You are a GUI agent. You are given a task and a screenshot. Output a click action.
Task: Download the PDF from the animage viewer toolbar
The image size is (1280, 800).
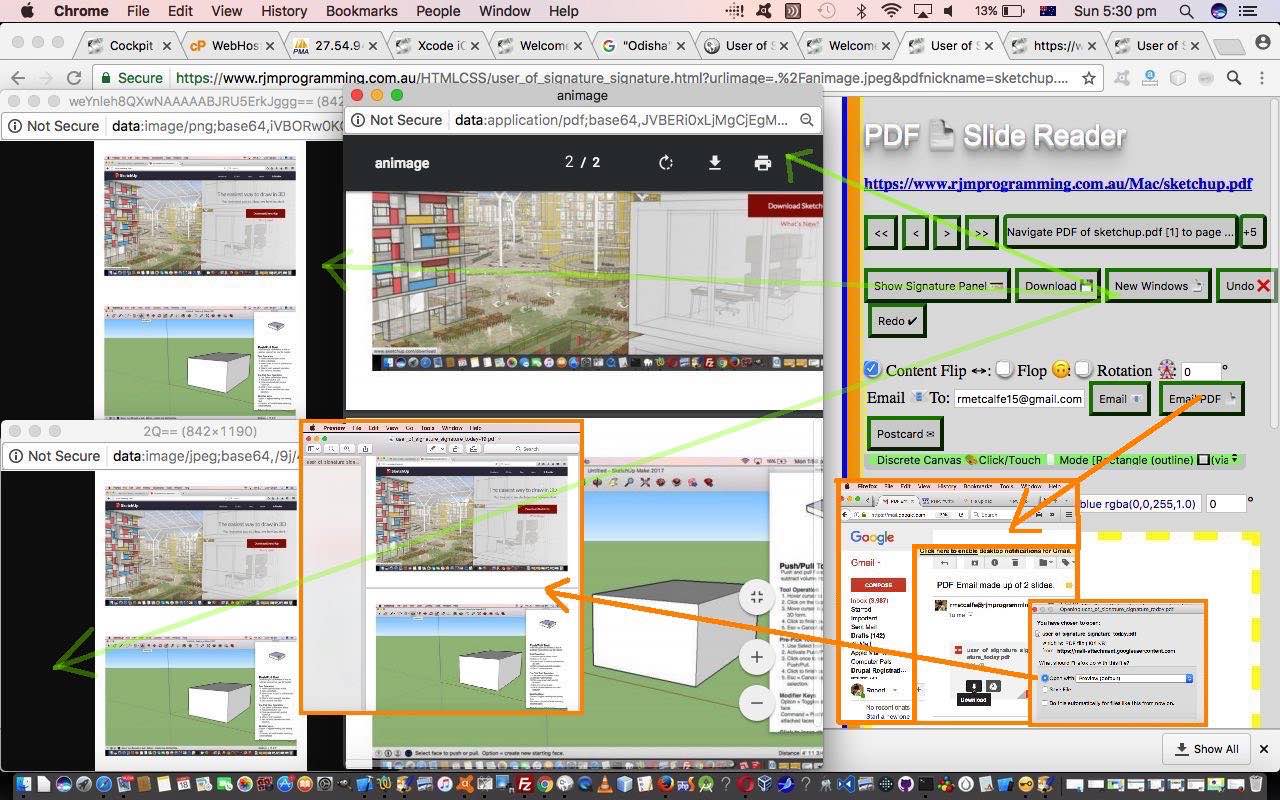click(x=715, y=163)
